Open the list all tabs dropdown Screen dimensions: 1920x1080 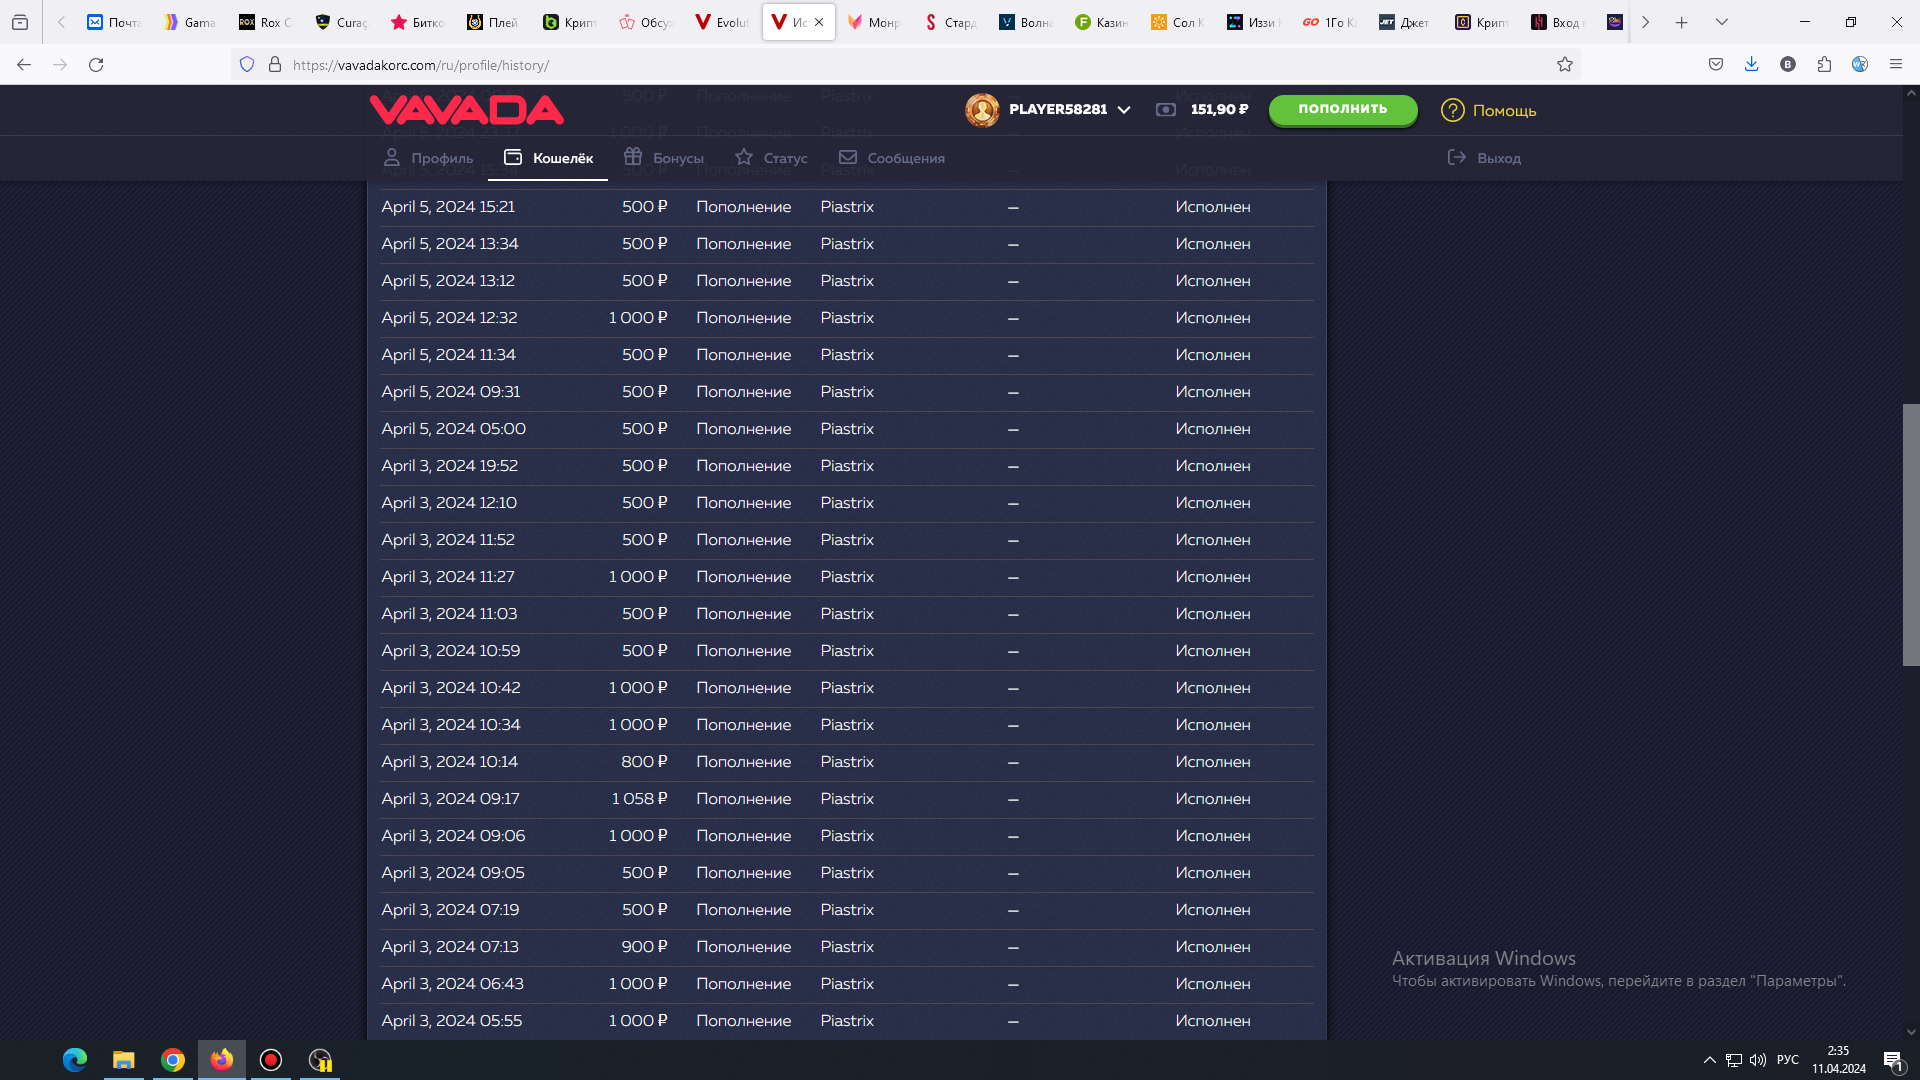(1721, 22)
